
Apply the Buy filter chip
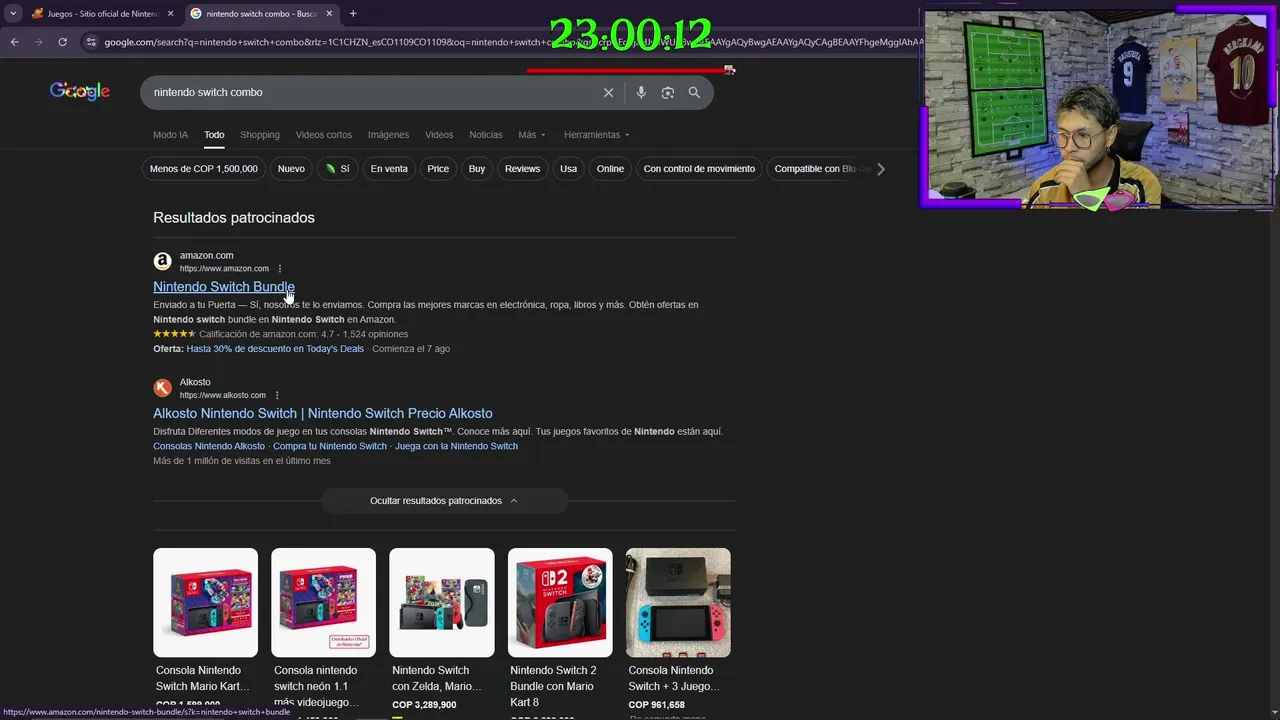pos(477,169)
